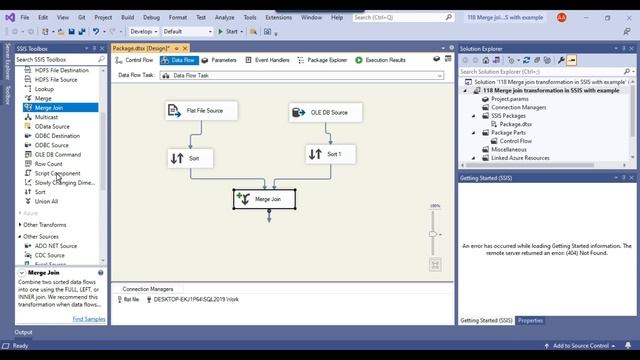
Task: Select OLE DB Command toolbox item
Action: pos(58,155)
